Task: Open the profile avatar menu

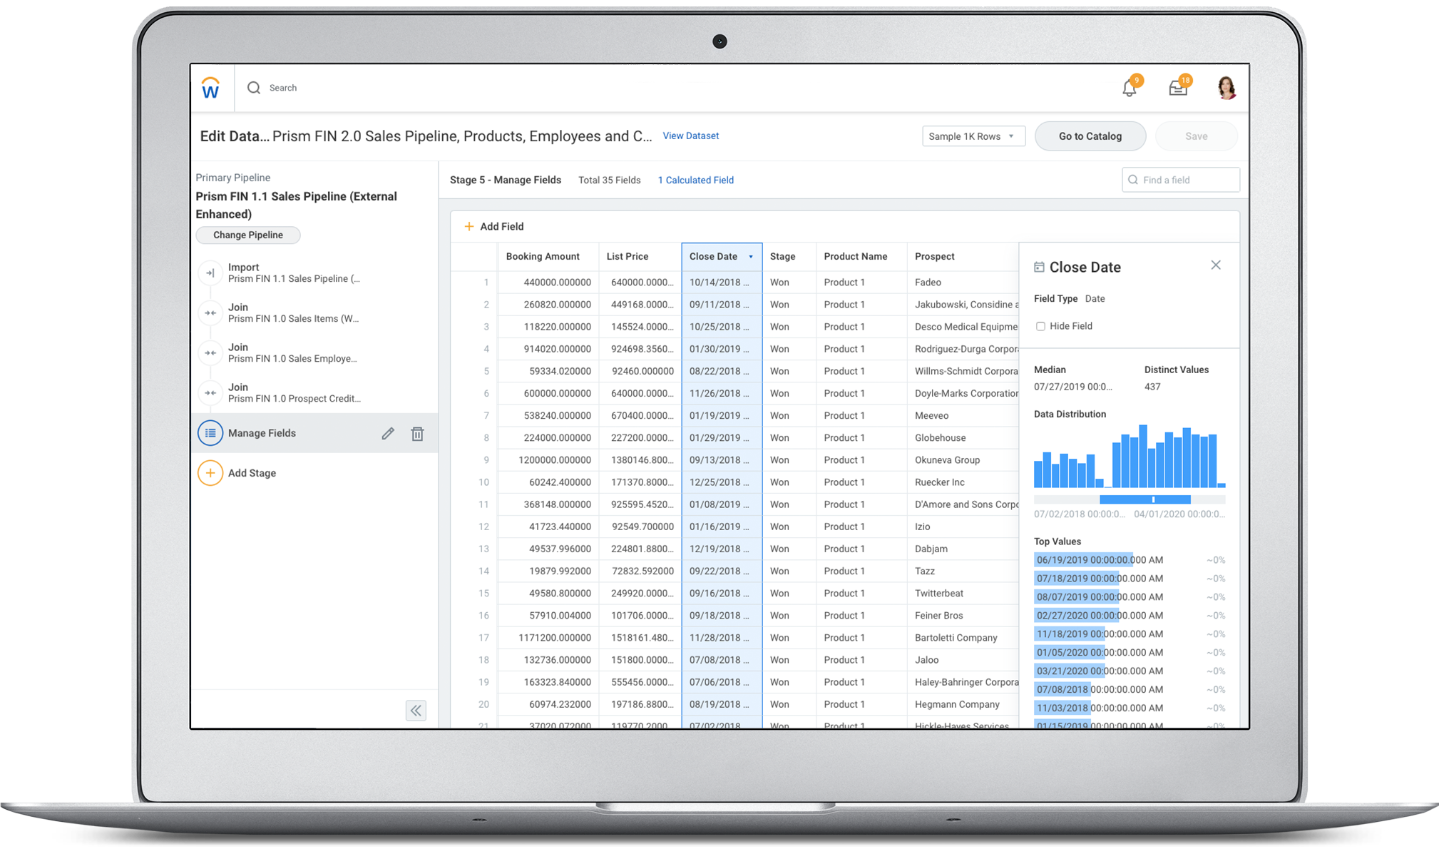Action: tap(1227, 88)
